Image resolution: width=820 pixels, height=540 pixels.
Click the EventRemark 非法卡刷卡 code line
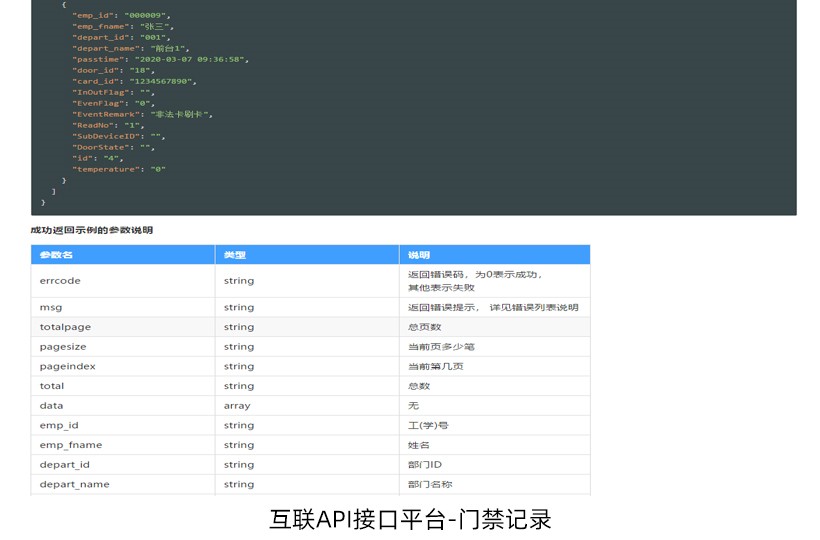click(142, 115)
